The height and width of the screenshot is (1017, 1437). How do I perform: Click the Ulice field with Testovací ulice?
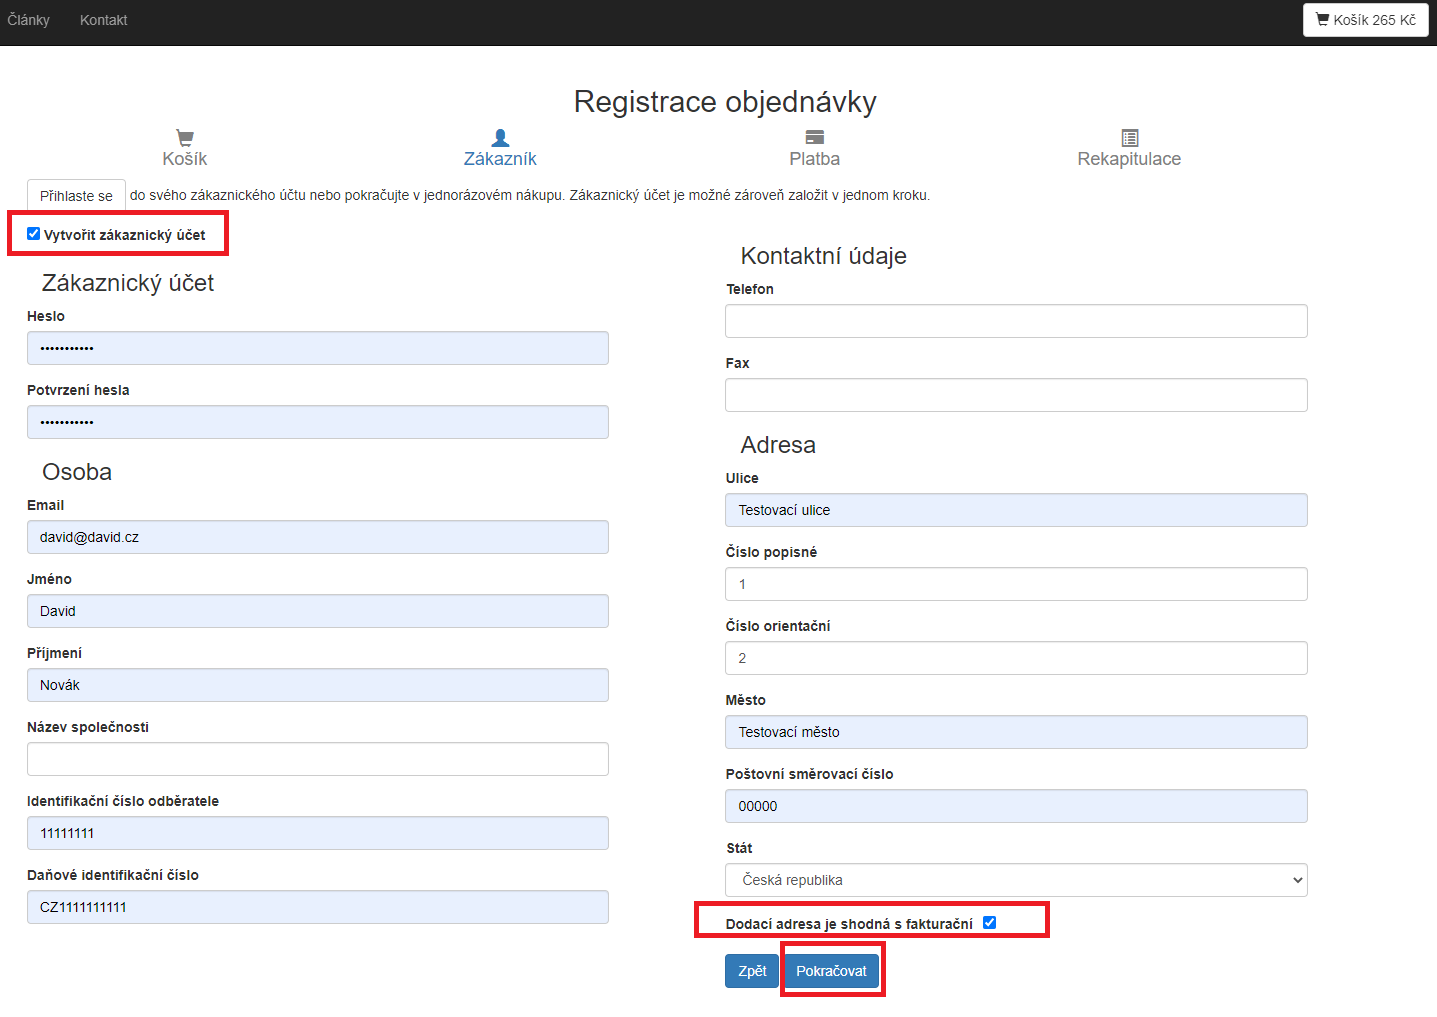[x=1016, y=510]
